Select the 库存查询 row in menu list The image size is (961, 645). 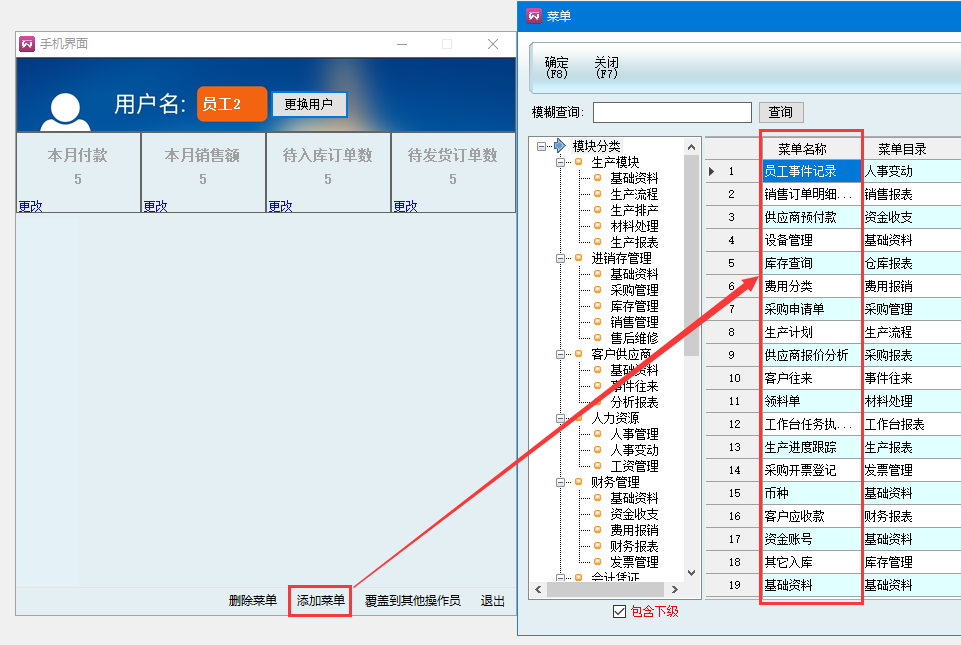pyautogui.click(x=810, y=264)
